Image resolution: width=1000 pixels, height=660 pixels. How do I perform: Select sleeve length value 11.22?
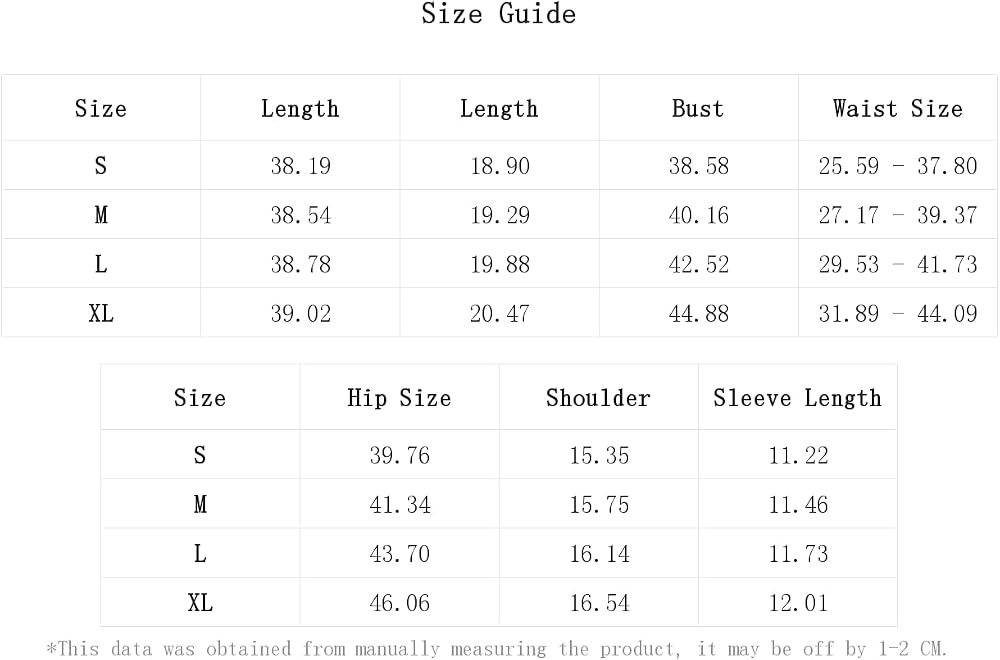click(x=798, y=455)
